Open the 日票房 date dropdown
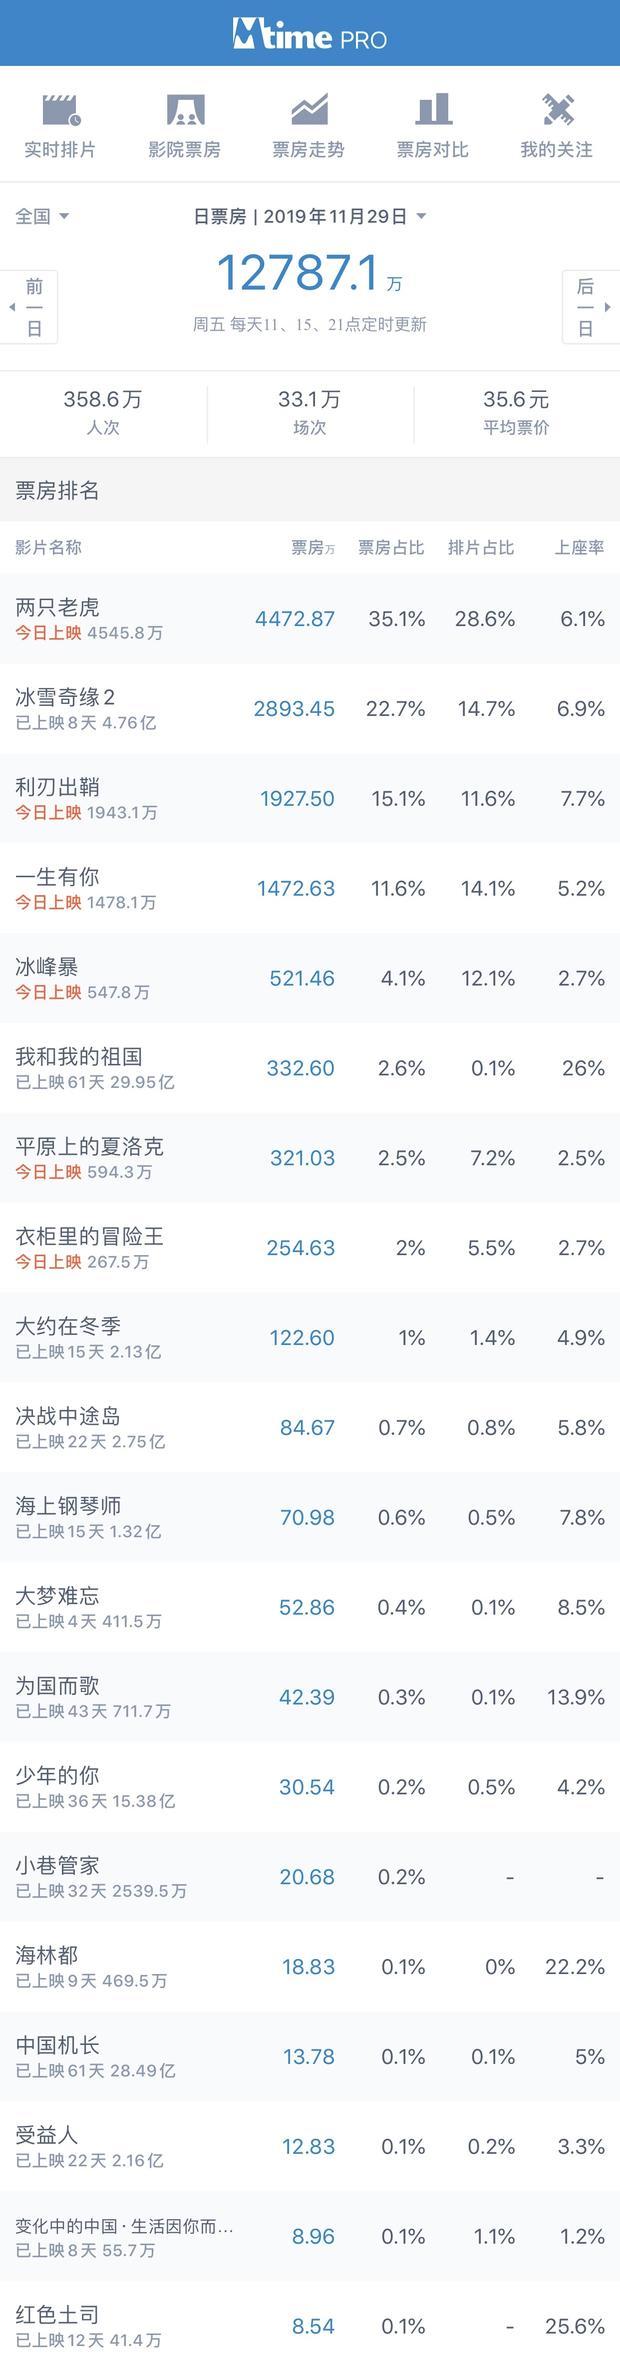Viewport: 620px width, 2359px height. click(x=310, y=216)
